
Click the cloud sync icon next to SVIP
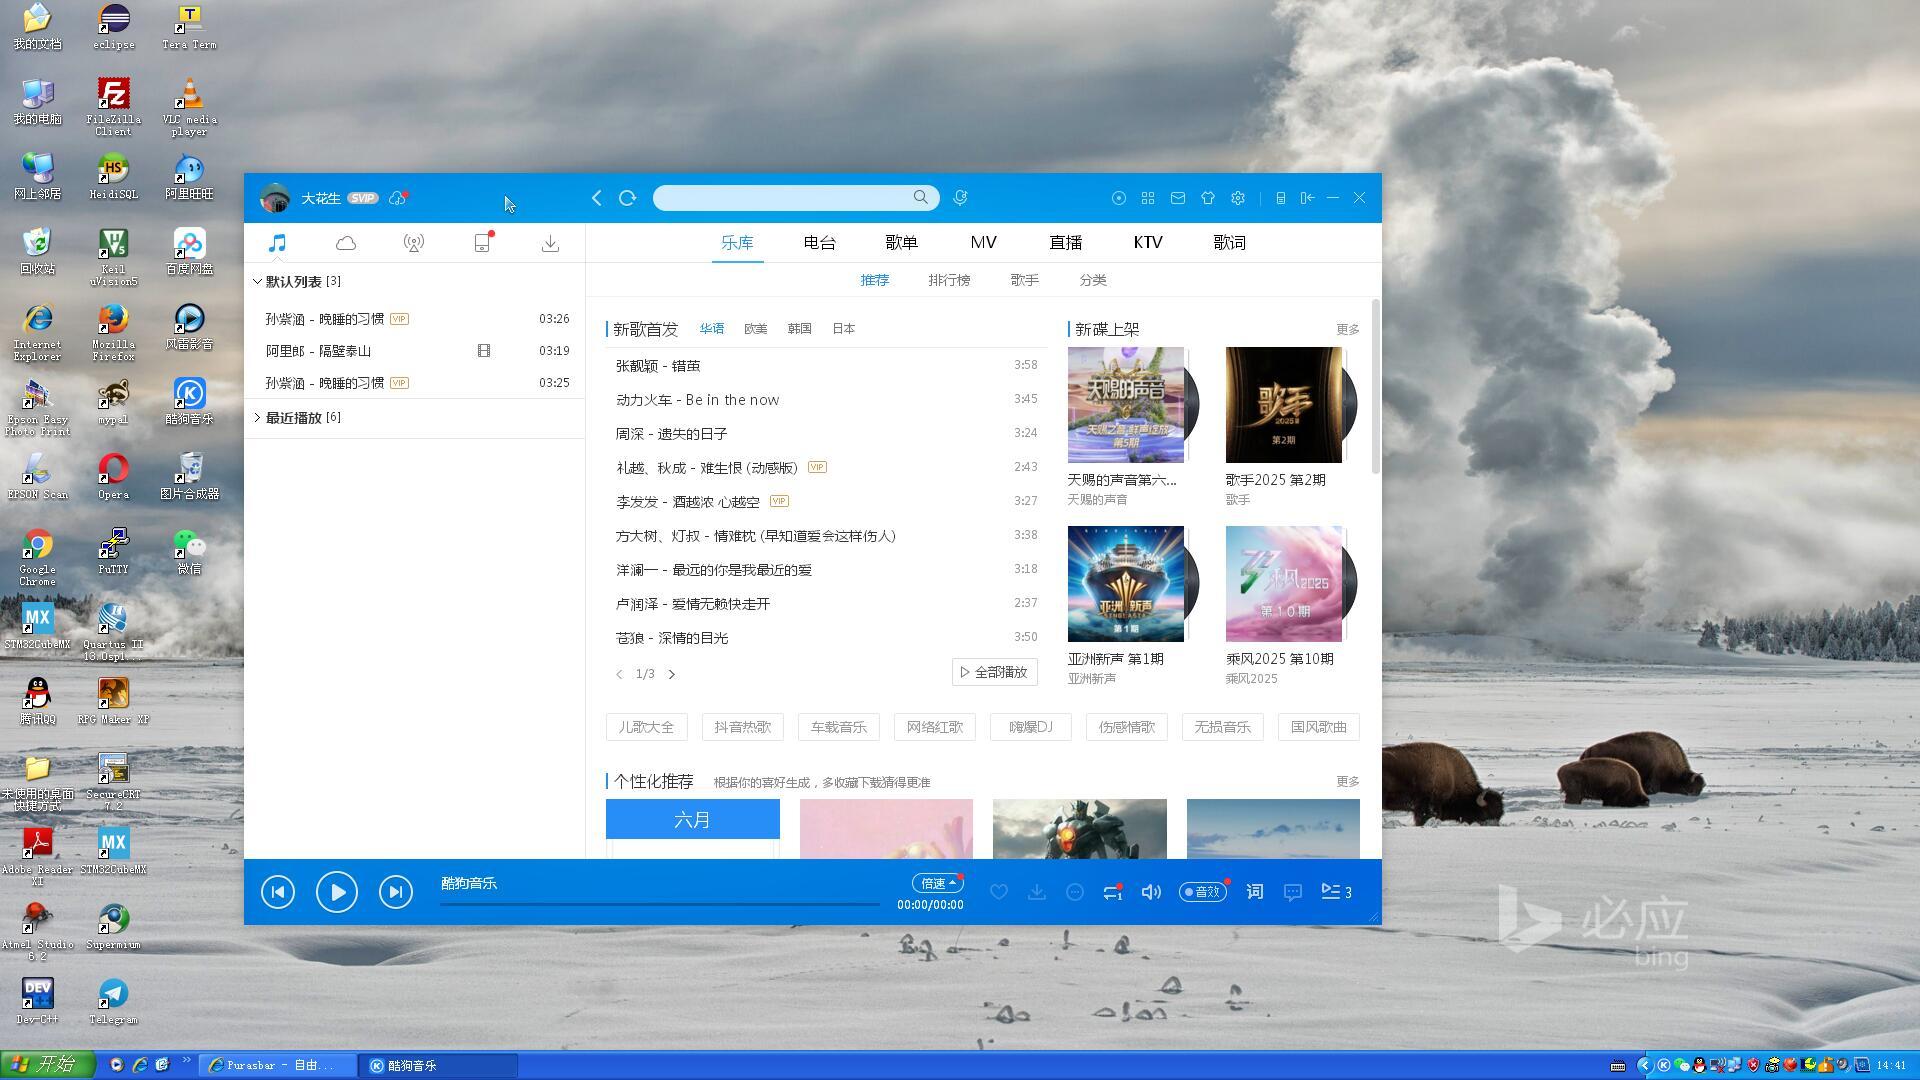[398, 198]
